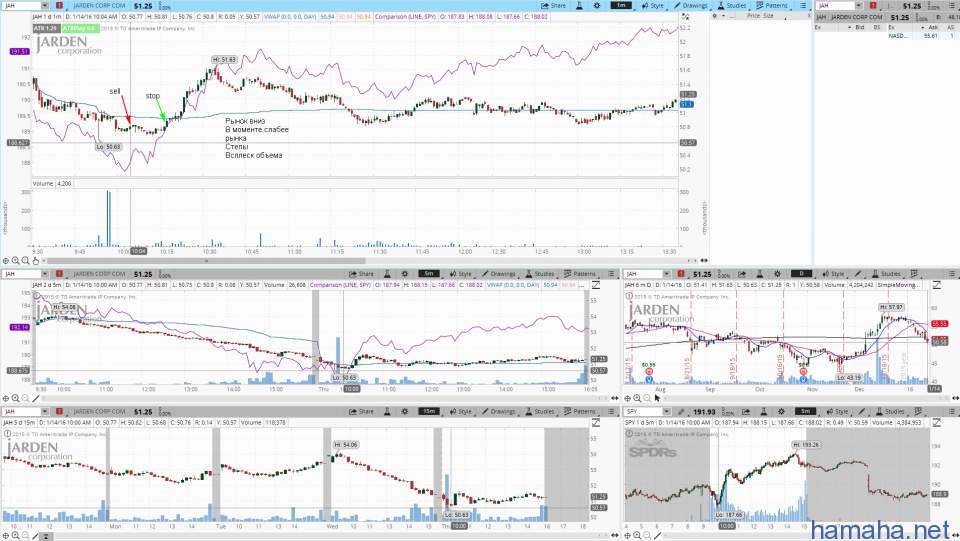This screenshot has width=960, height=541.
Task: Open the 1m timeframe selector on top chart
Action: 621,6
